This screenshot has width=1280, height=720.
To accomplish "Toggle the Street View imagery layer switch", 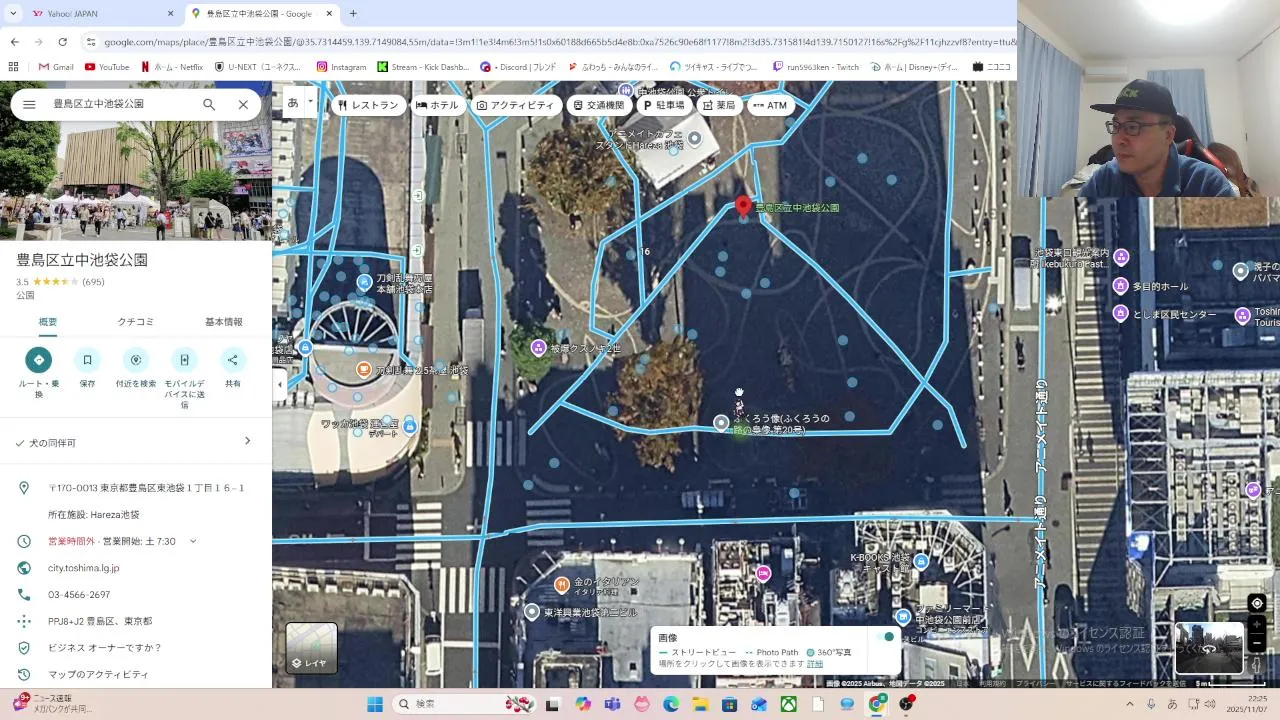I will [884, 637].
